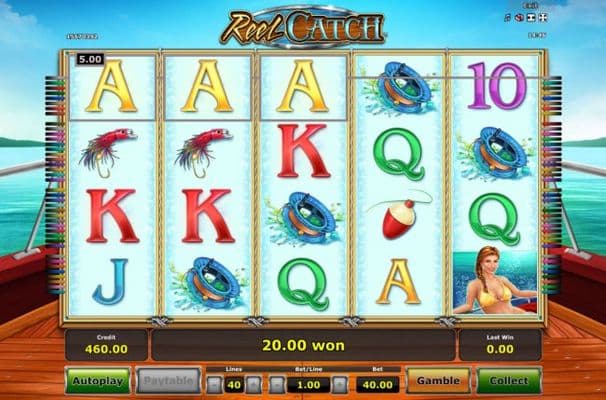Collect the winnings
Viewport: 606px width, 400px height.
pyautogui.click(x=509, y=381)
